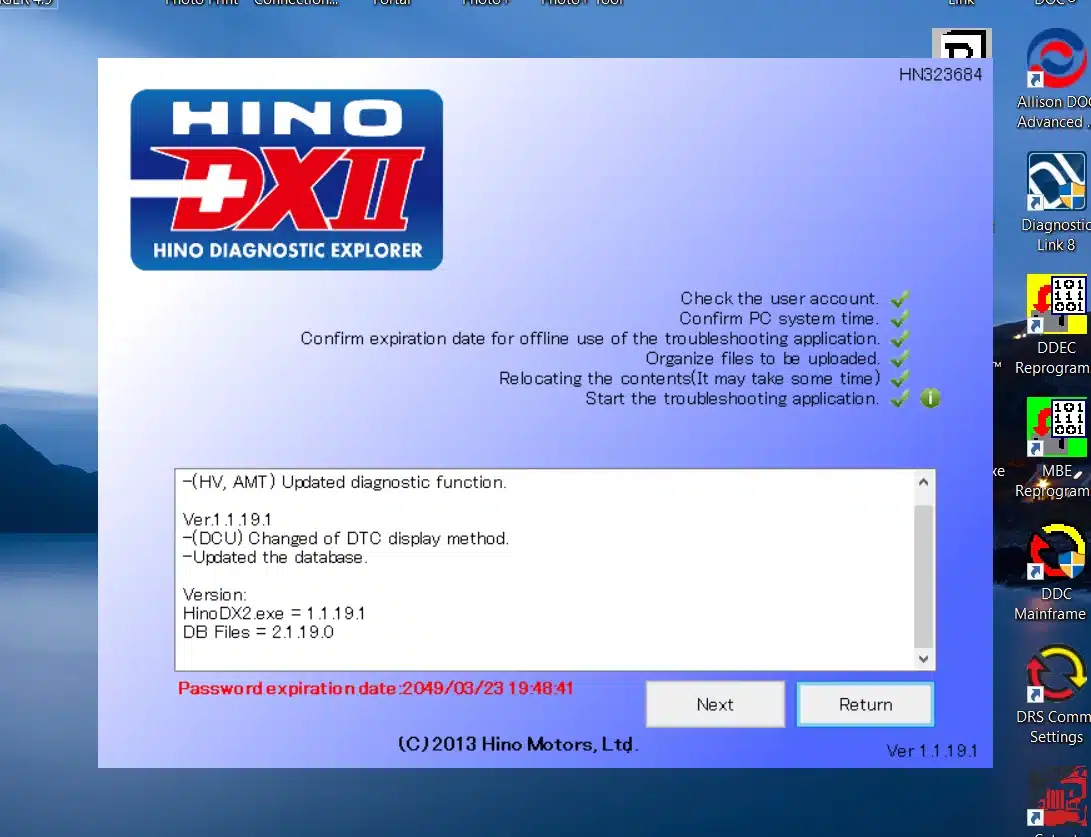Click the Hino DXII logo
Image resolution: width=1091 pixels, height=837 pixels.
point(287,180)
